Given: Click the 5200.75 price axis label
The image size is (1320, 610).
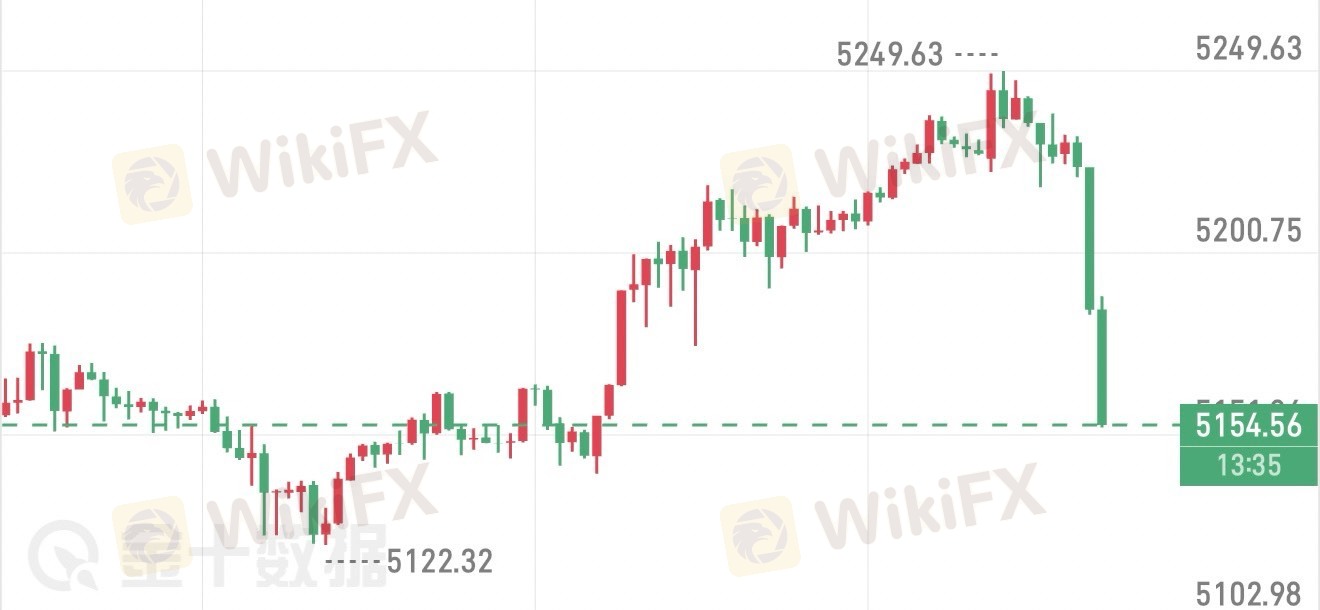Looking at the screenshot, I should click(x=1248, y=231).
